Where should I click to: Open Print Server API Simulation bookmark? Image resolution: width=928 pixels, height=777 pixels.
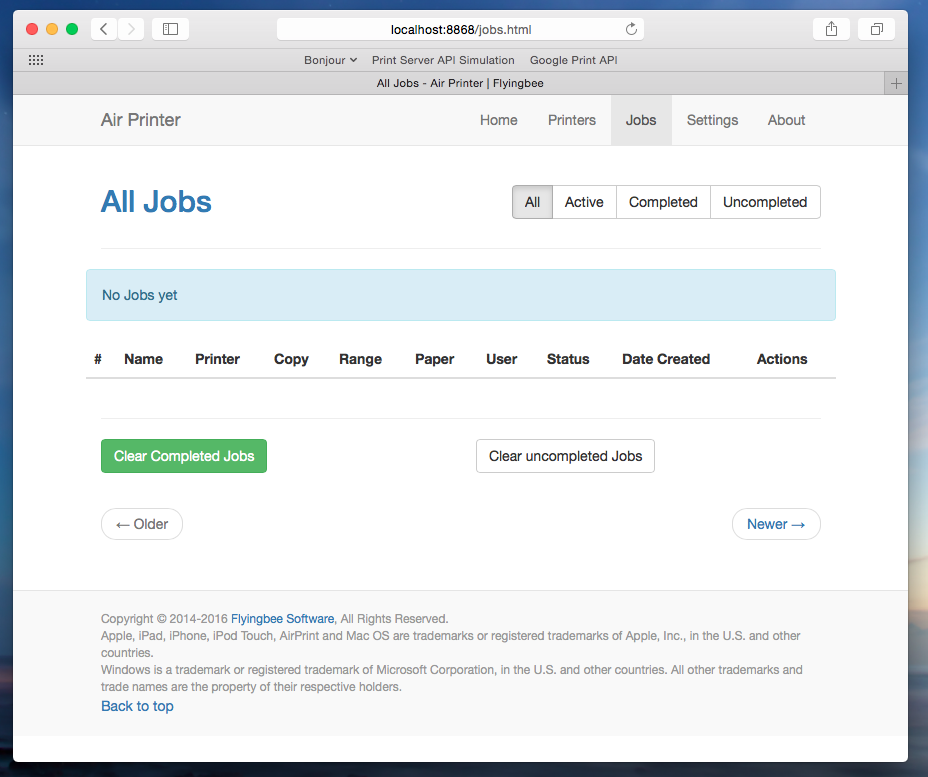coord(443,60)
